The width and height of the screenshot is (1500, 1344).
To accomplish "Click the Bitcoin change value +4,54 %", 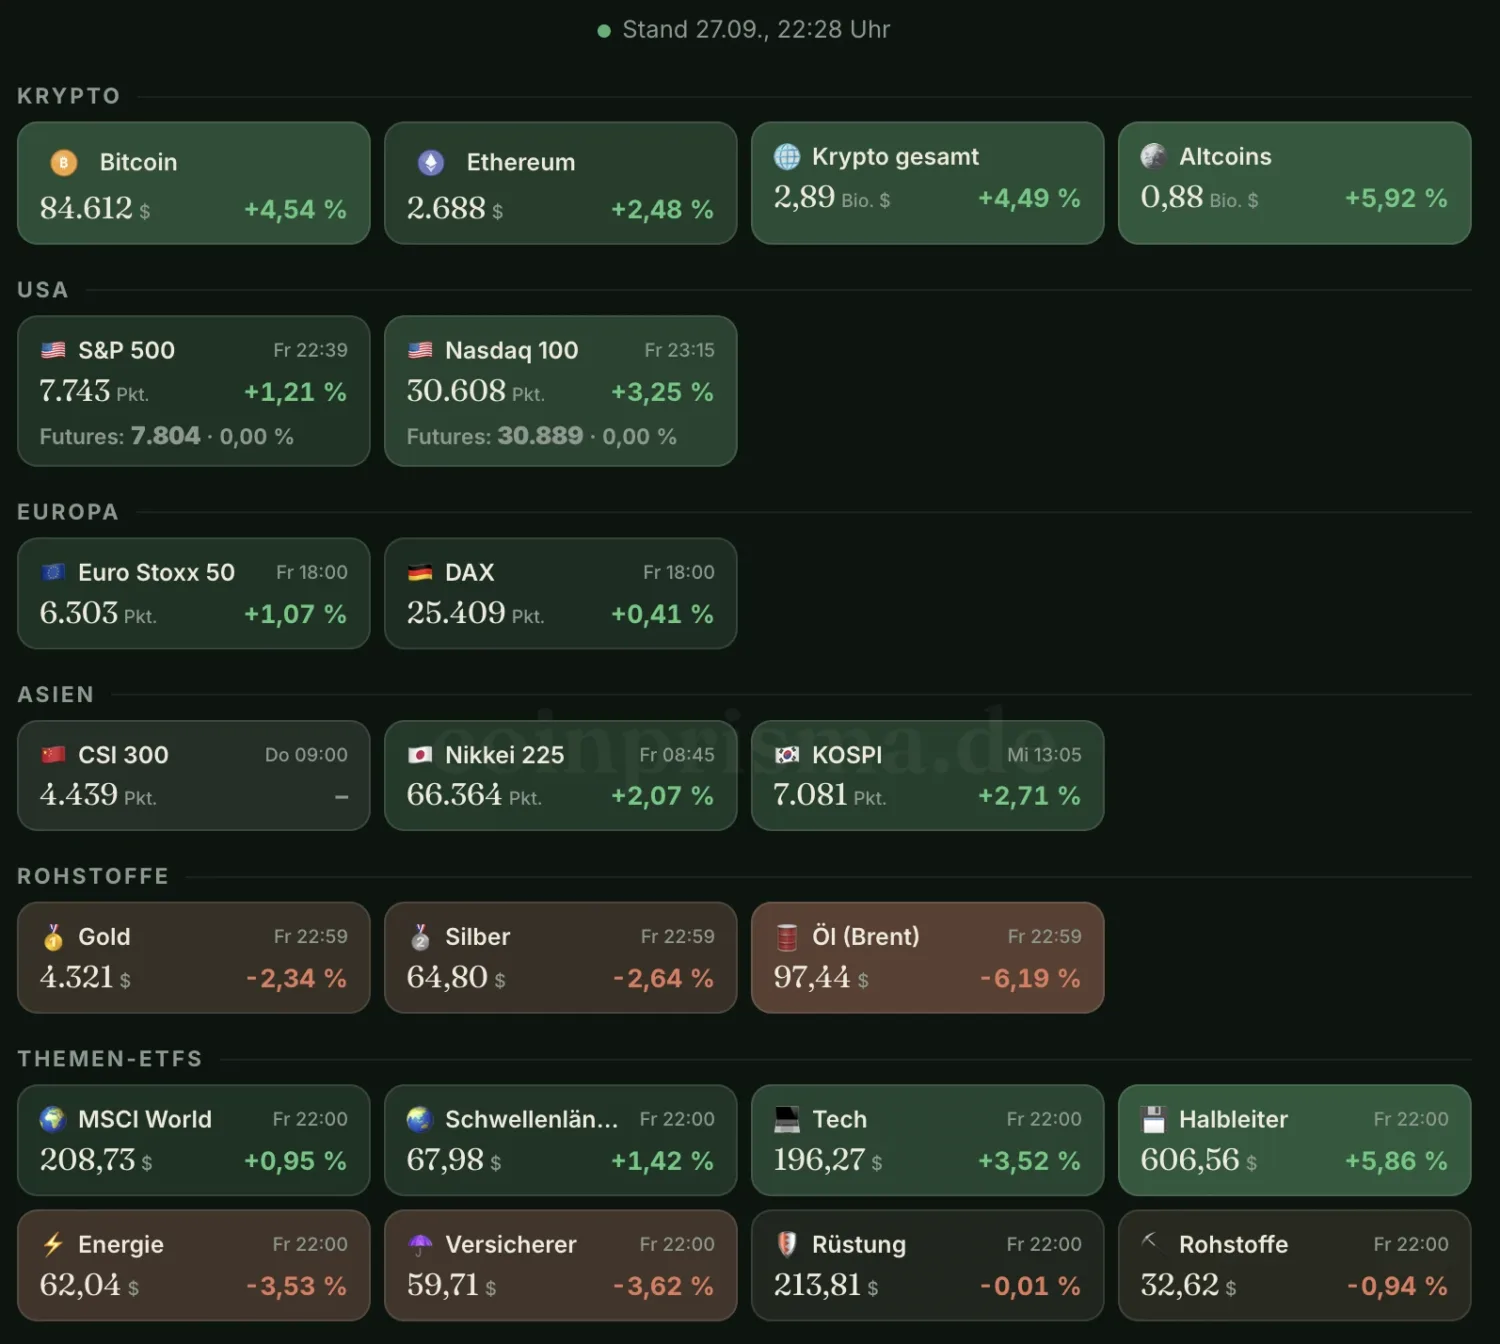I will tap(295, 209).
